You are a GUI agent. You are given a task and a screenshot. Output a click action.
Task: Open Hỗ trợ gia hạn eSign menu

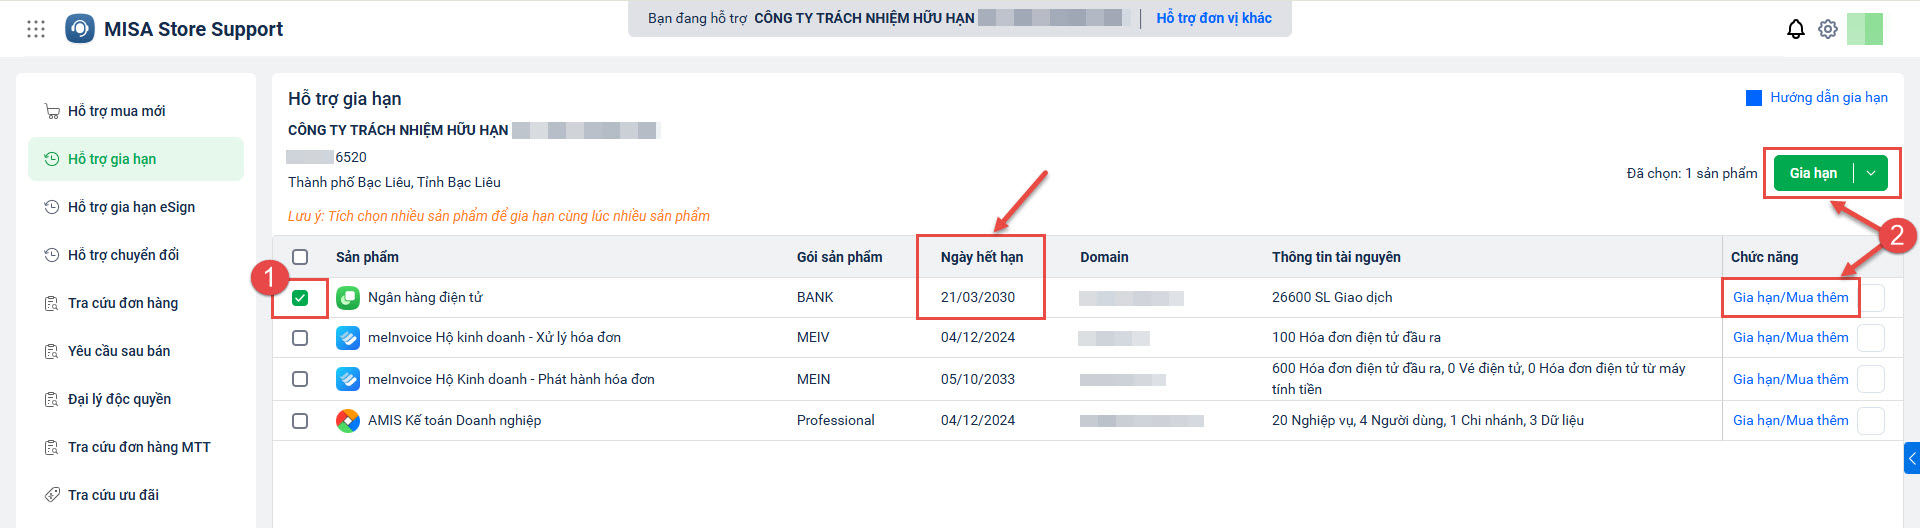pyautogui.click(x=136, y=207)
